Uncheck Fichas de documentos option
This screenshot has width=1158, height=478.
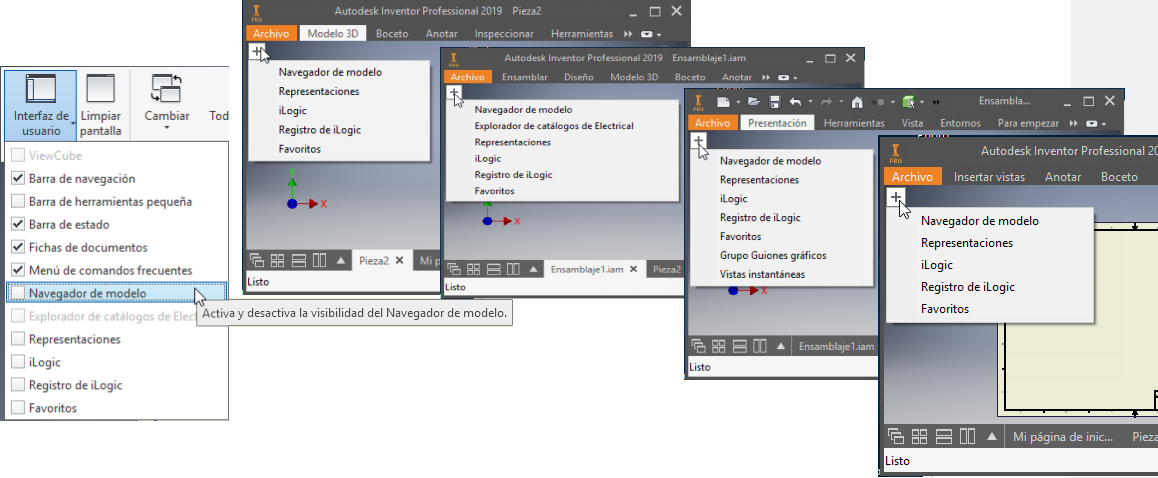[18, 247]
